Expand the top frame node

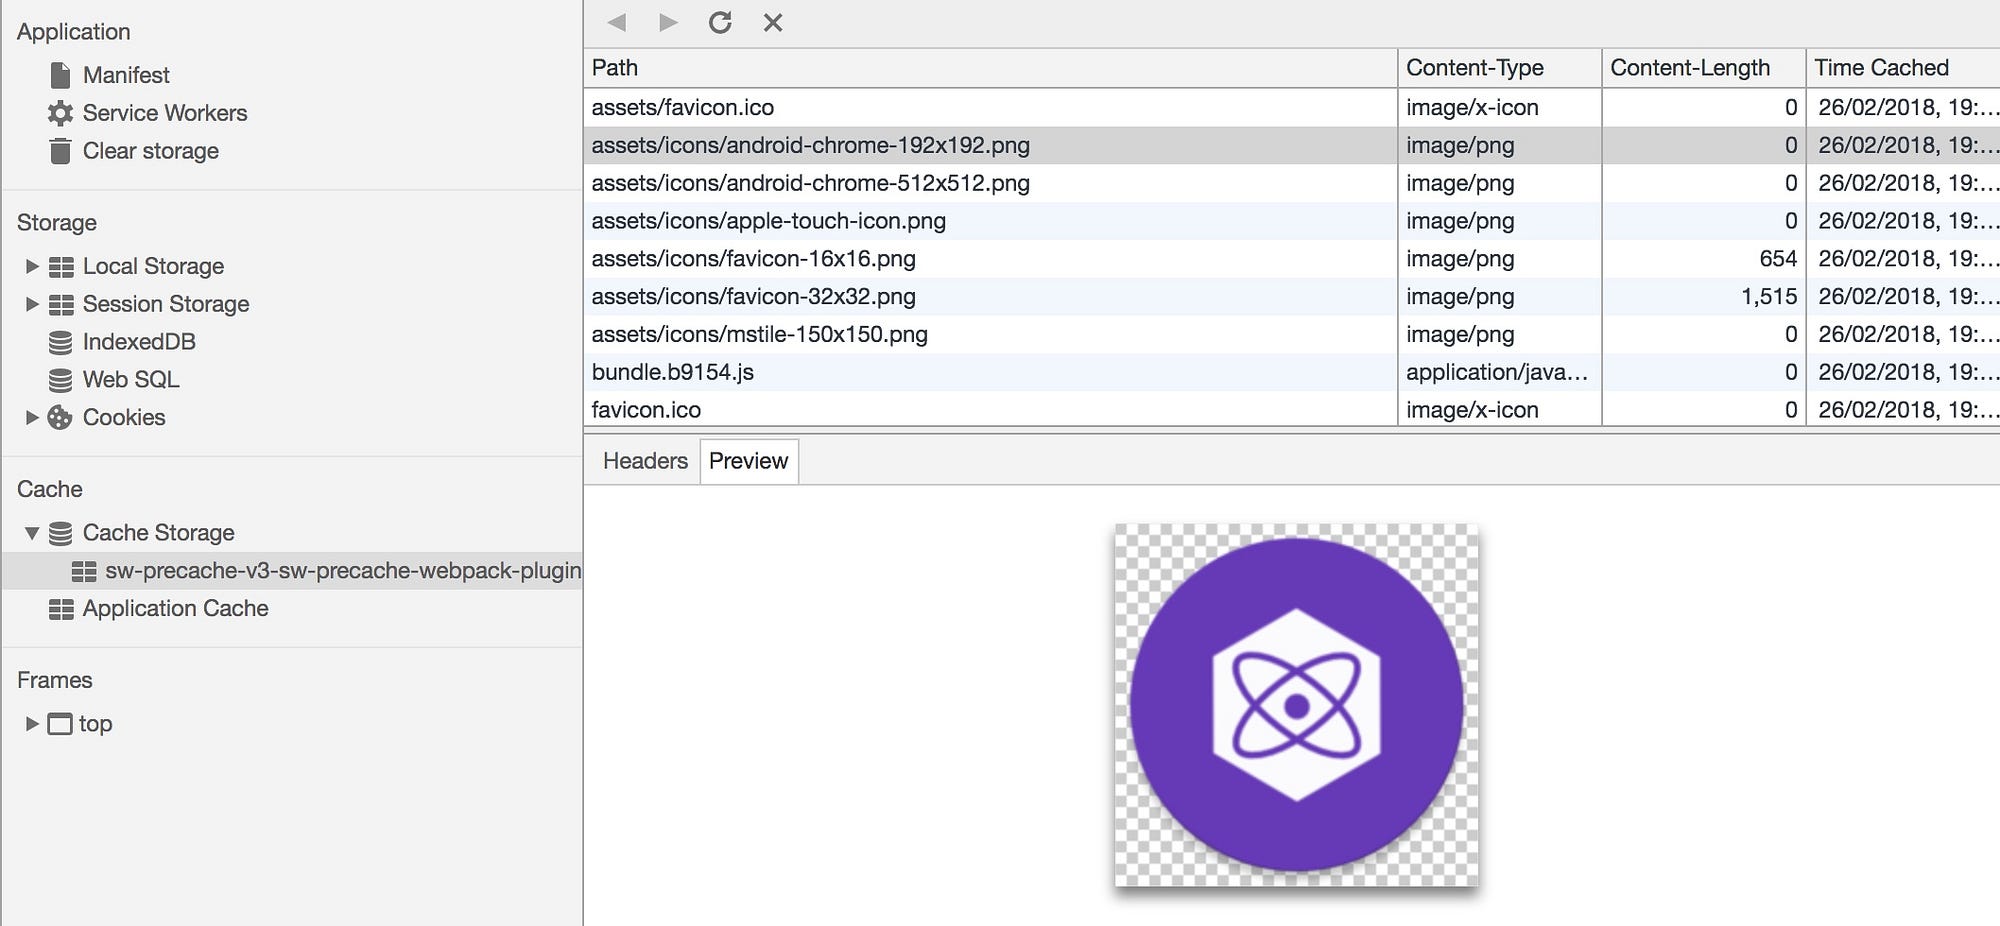(x=32, y=723)
